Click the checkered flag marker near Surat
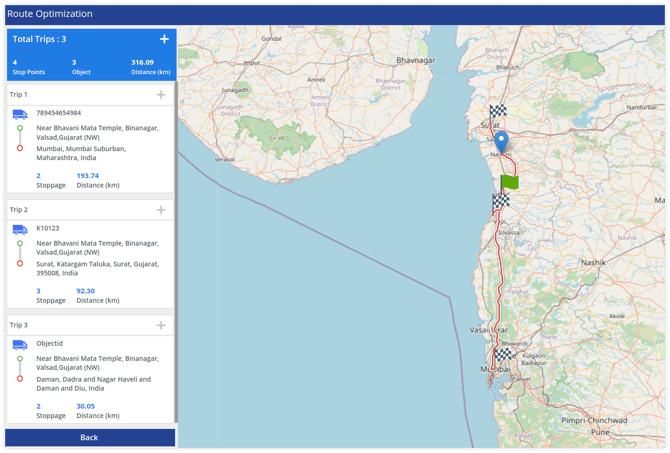This screenshot has height=453, width=670. coord(498,112)
